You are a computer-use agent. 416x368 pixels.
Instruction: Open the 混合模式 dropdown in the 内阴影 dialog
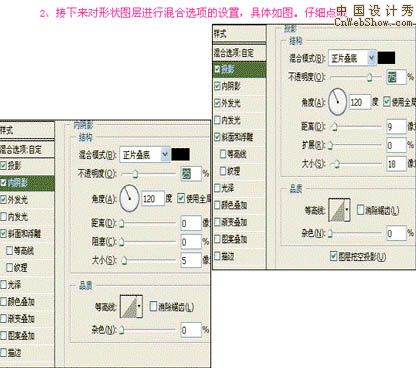tap(145, 155)
